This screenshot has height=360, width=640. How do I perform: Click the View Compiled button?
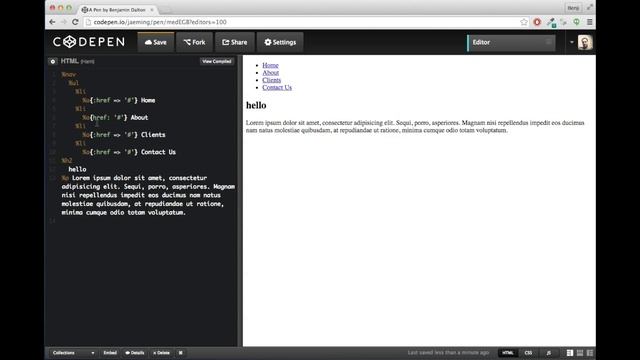click(217, 61)
